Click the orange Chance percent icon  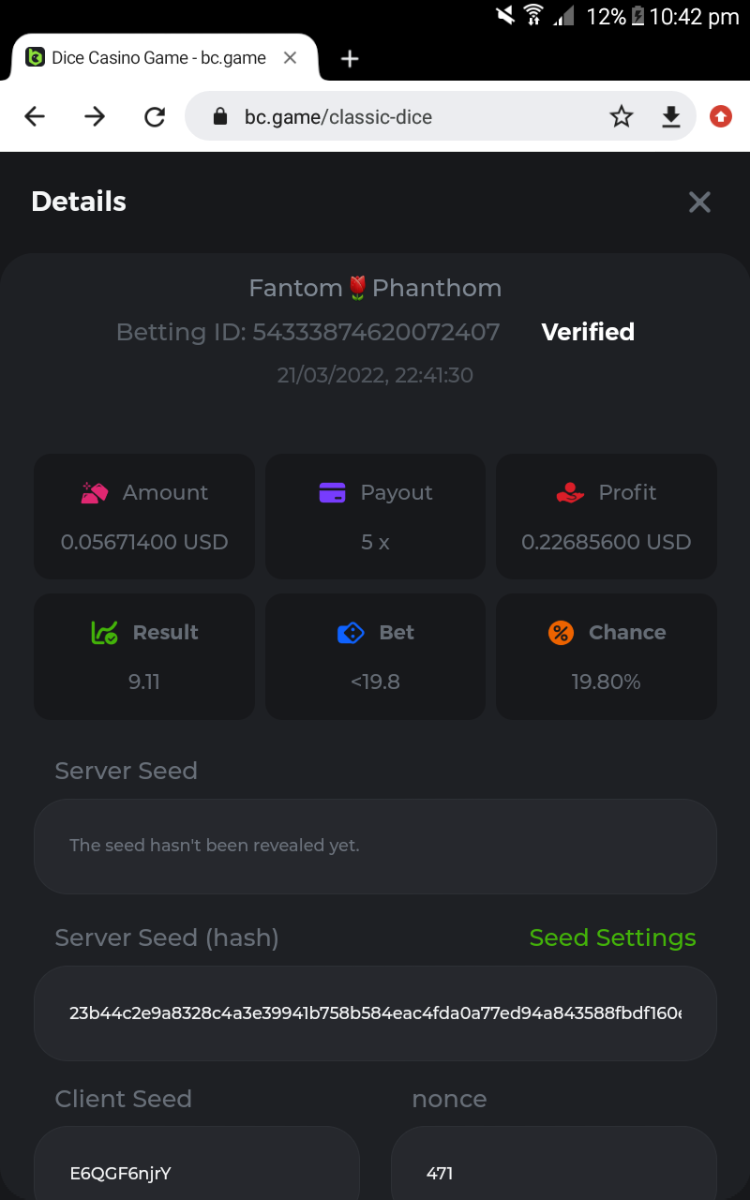561,633
